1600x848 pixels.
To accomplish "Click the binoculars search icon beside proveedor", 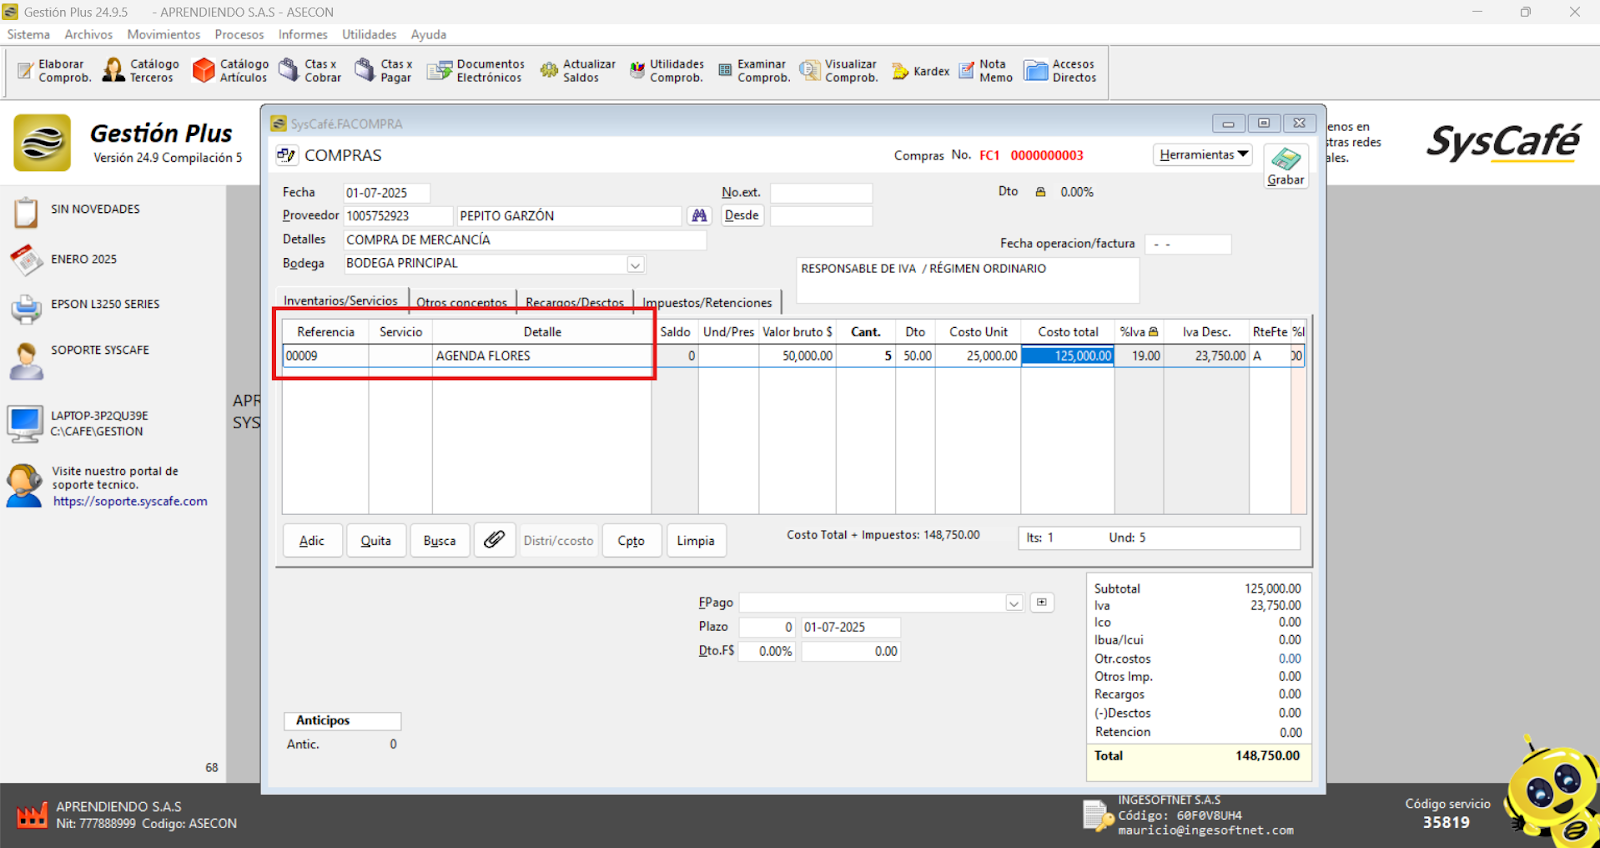I will point(699,216).
